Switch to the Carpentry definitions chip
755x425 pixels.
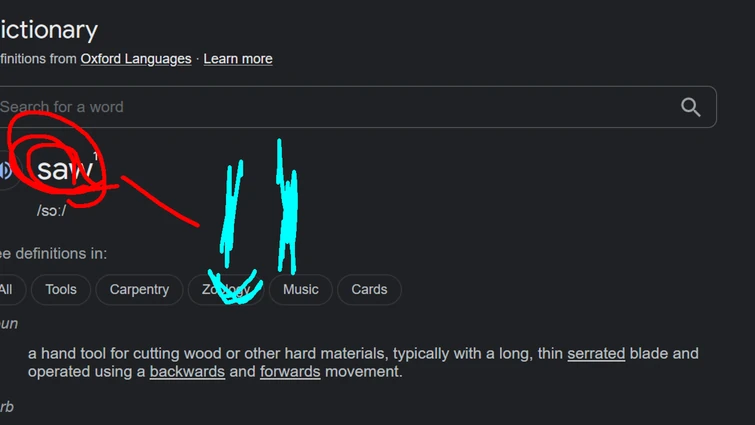click(x=139, y=289)
